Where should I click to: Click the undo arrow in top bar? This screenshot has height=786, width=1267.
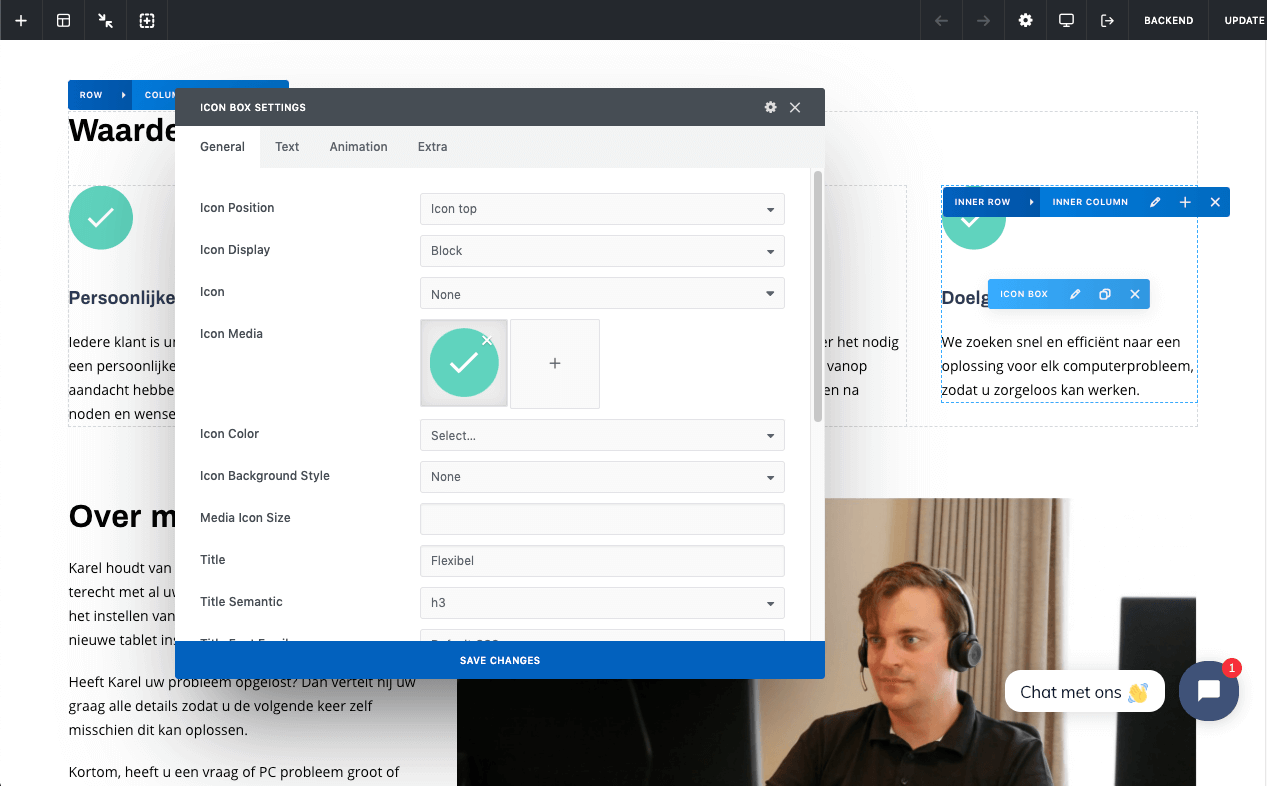941,20
